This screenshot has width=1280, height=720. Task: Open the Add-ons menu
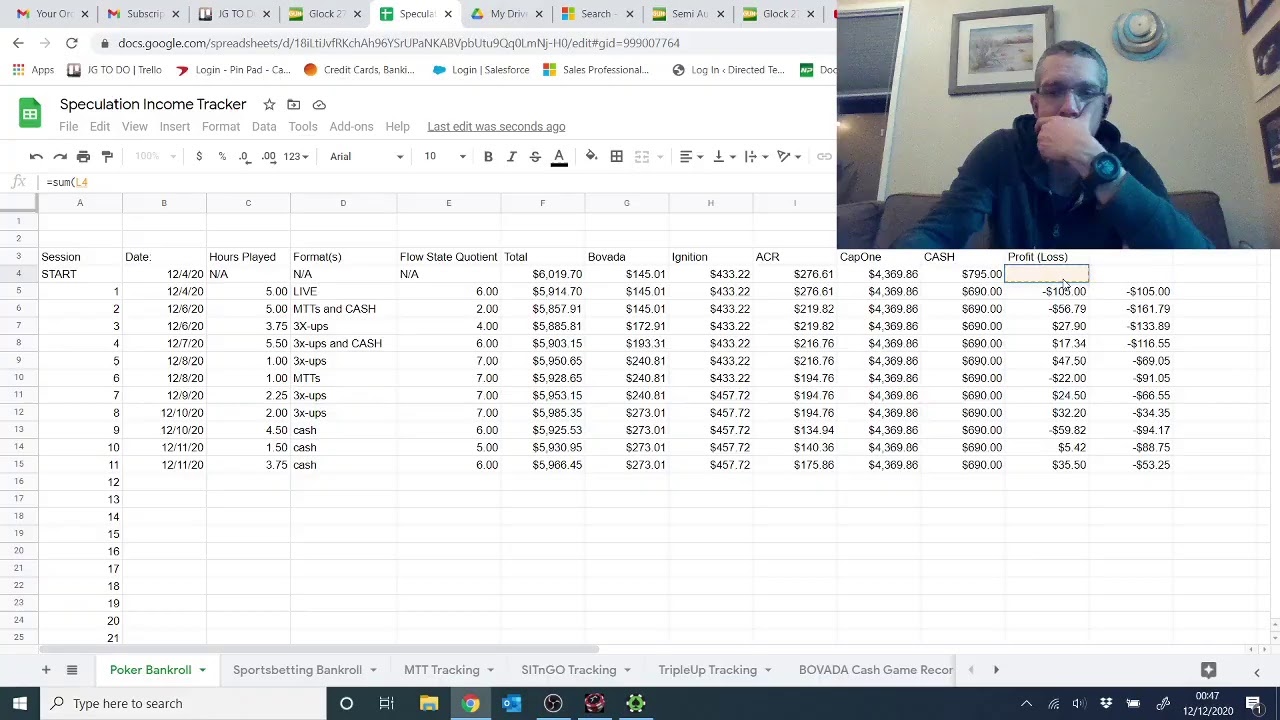point(351,127)
